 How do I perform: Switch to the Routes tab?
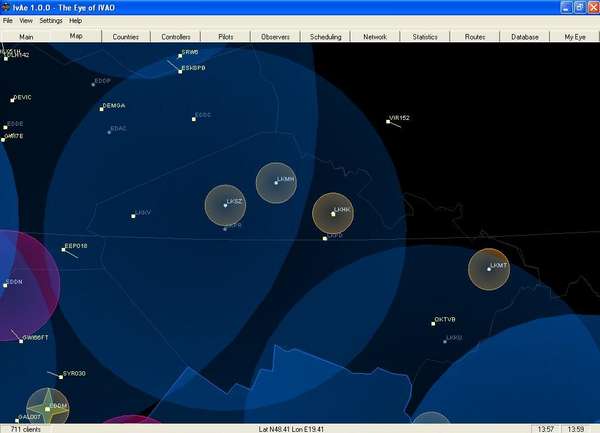[x=475, y=37]
